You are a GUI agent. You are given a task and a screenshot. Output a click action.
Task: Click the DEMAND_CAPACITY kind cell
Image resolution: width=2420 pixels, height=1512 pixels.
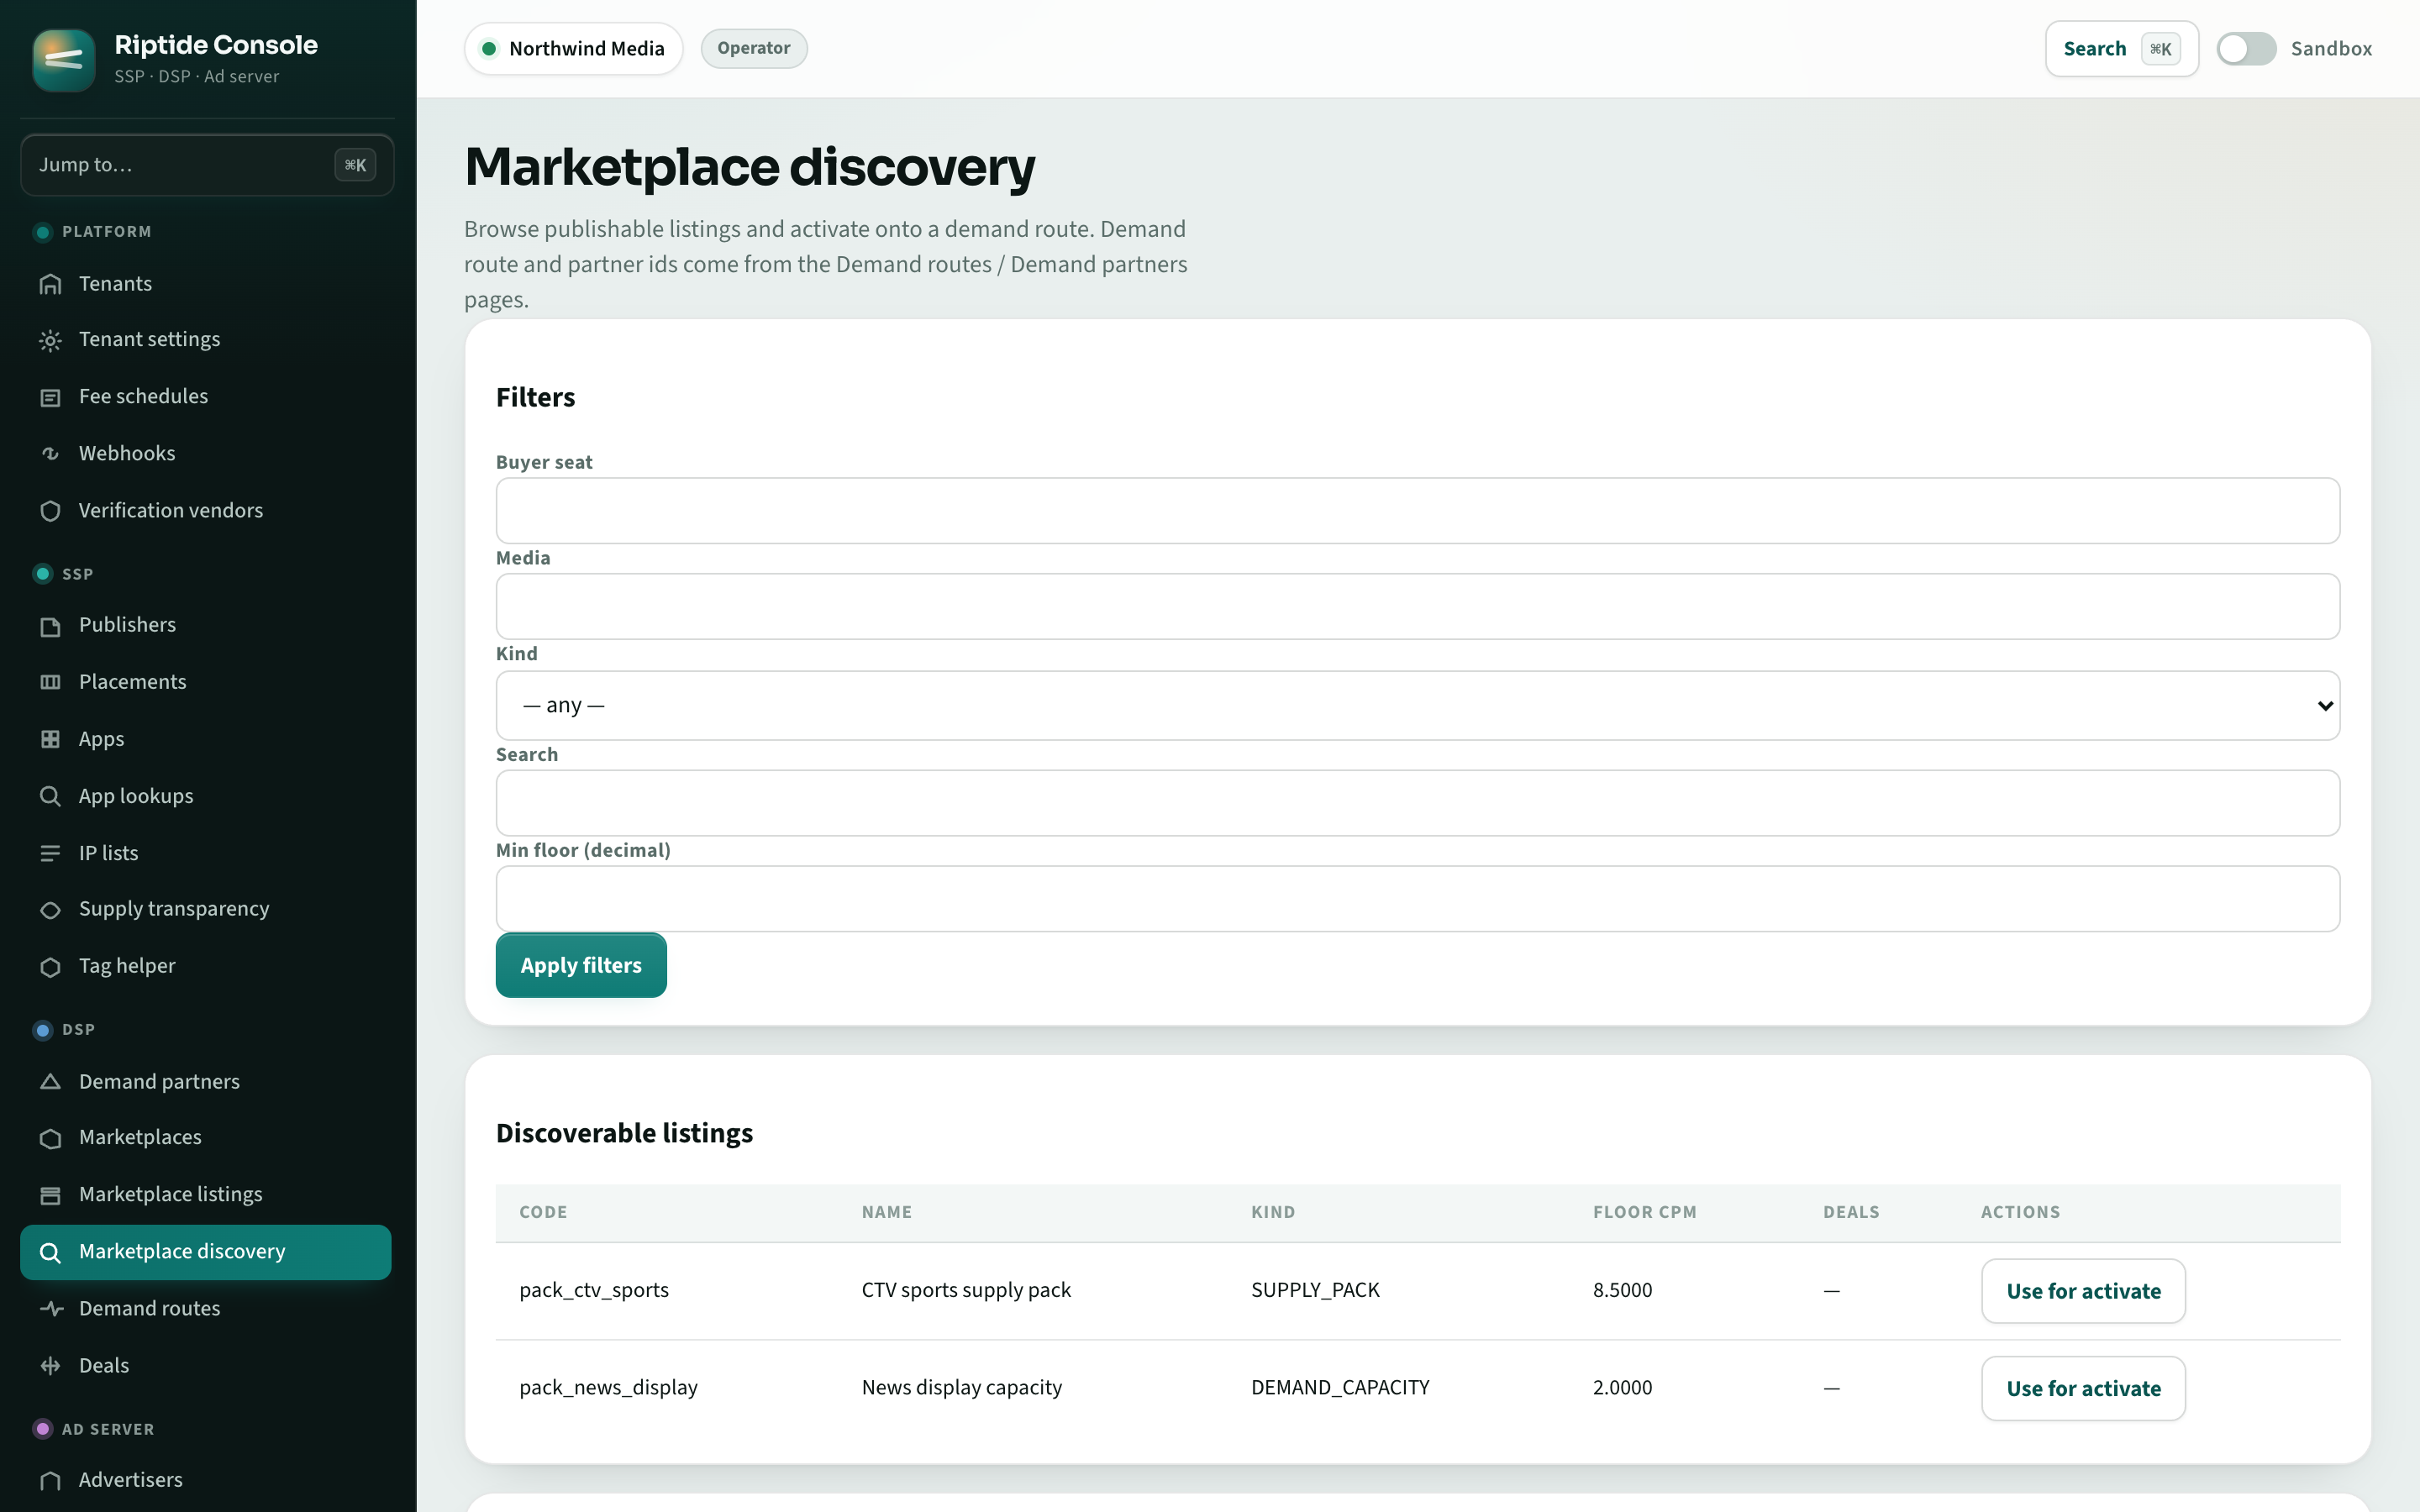point(1340,1388)
